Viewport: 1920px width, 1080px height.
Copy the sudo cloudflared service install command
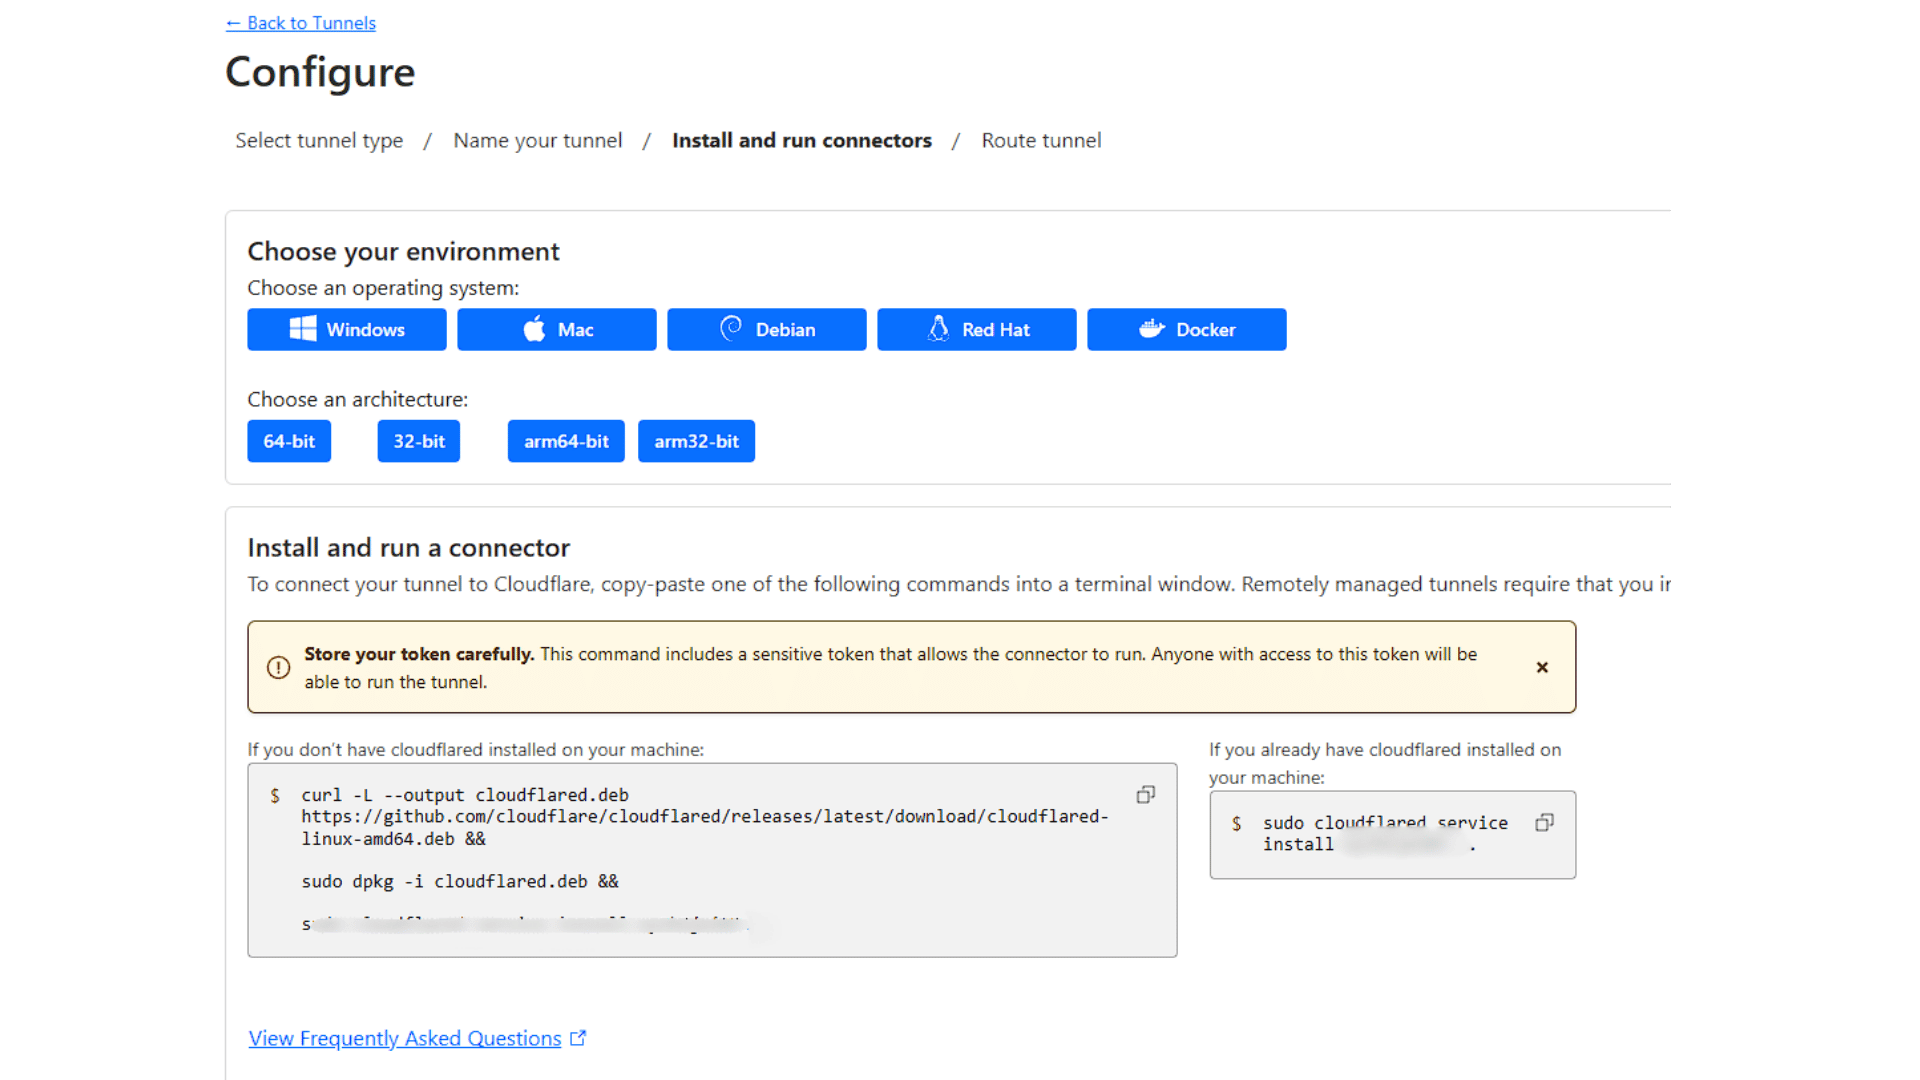(x=1544, y=823)
